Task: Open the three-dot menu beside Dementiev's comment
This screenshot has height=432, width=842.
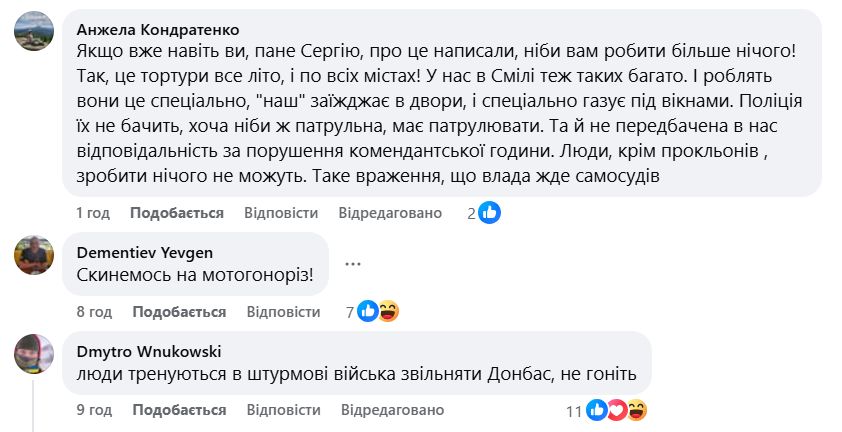Action: (352, 263)
